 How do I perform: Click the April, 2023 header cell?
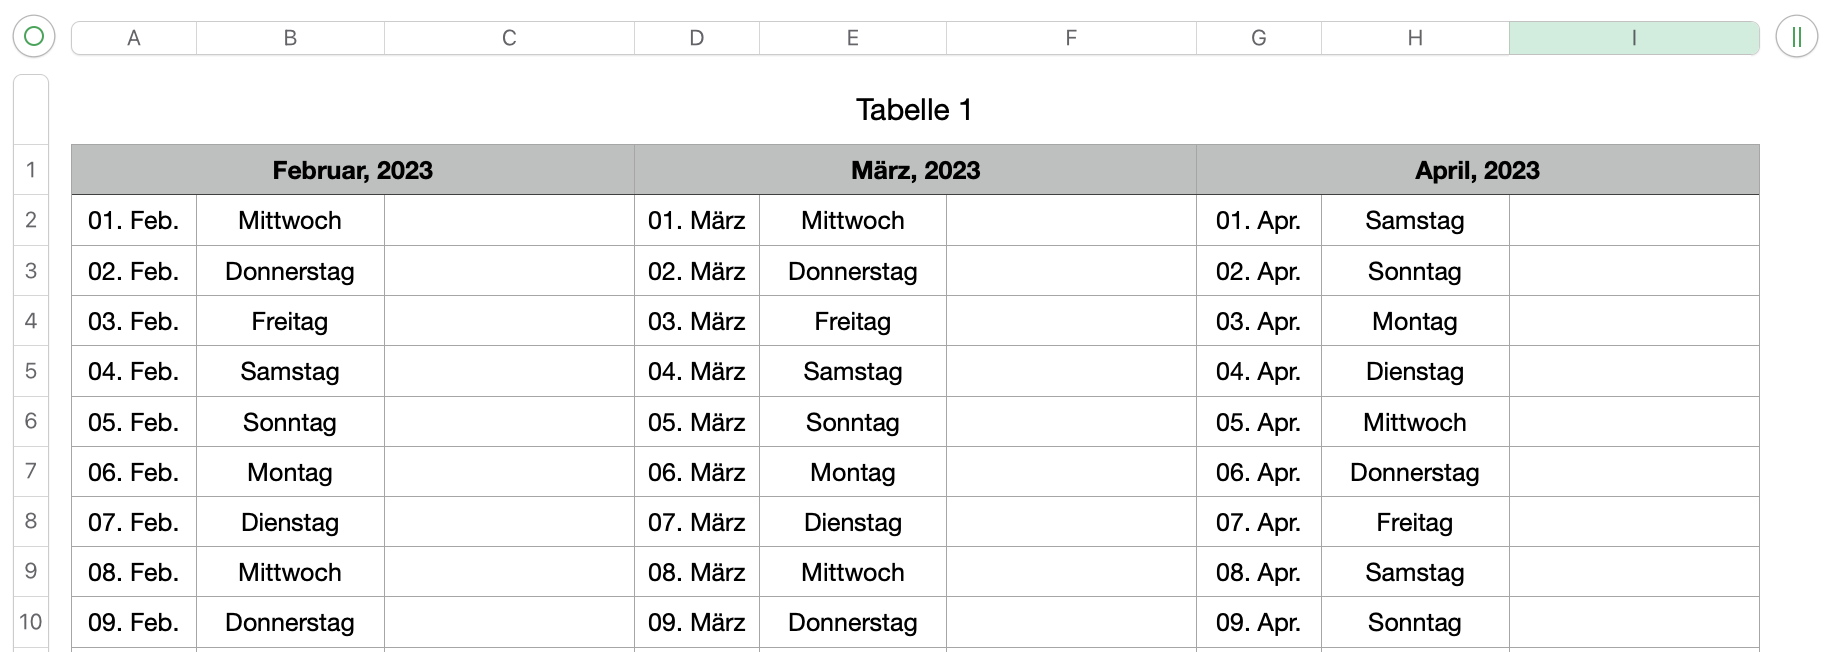point(1477,170)
